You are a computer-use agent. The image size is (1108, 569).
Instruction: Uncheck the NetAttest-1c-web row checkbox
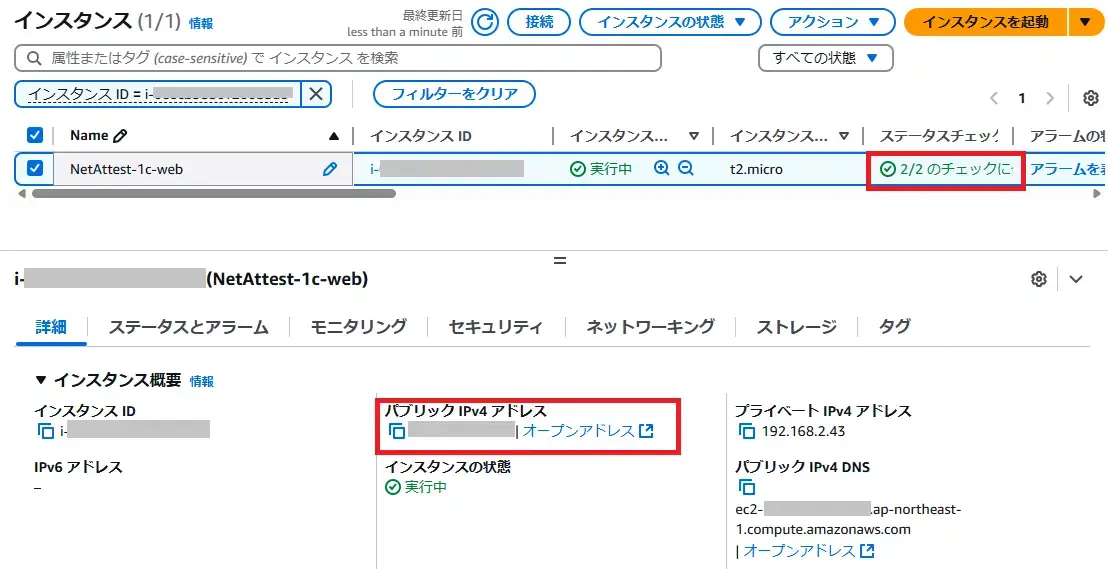pos(35,169)
